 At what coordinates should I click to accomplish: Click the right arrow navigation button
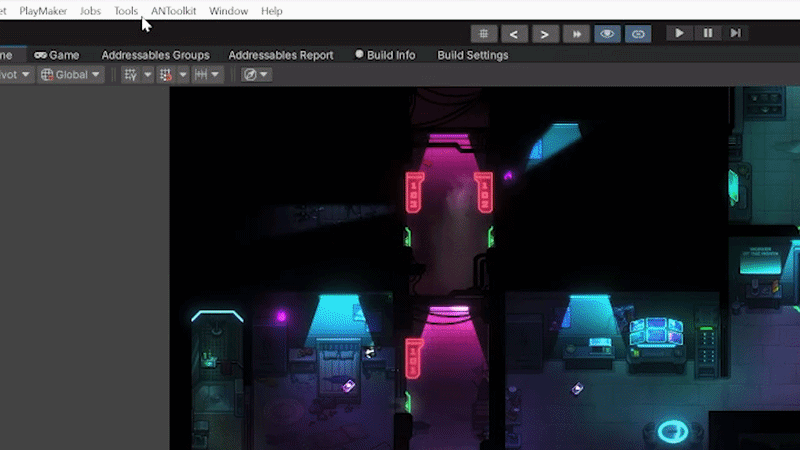[x=544, y=34]
